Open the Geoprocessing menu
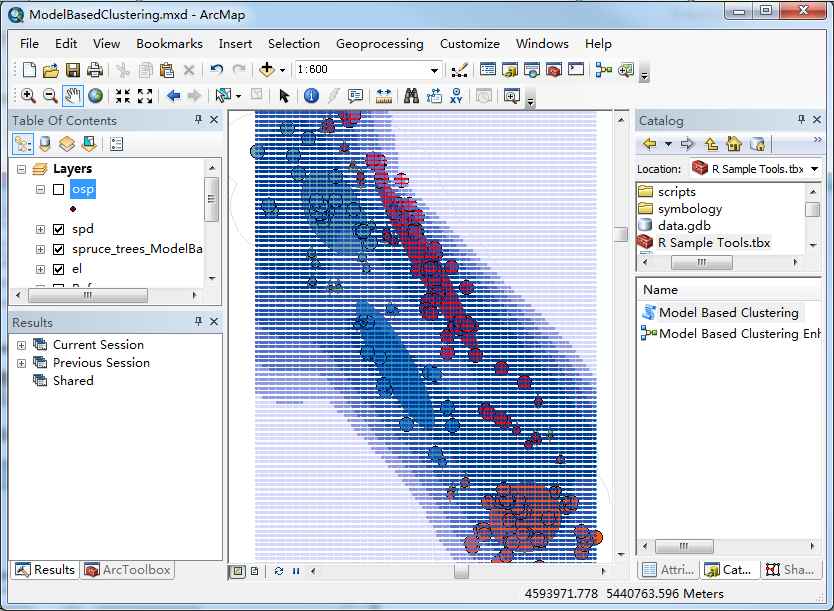This screenshot has width=834, height=611. 379,44
